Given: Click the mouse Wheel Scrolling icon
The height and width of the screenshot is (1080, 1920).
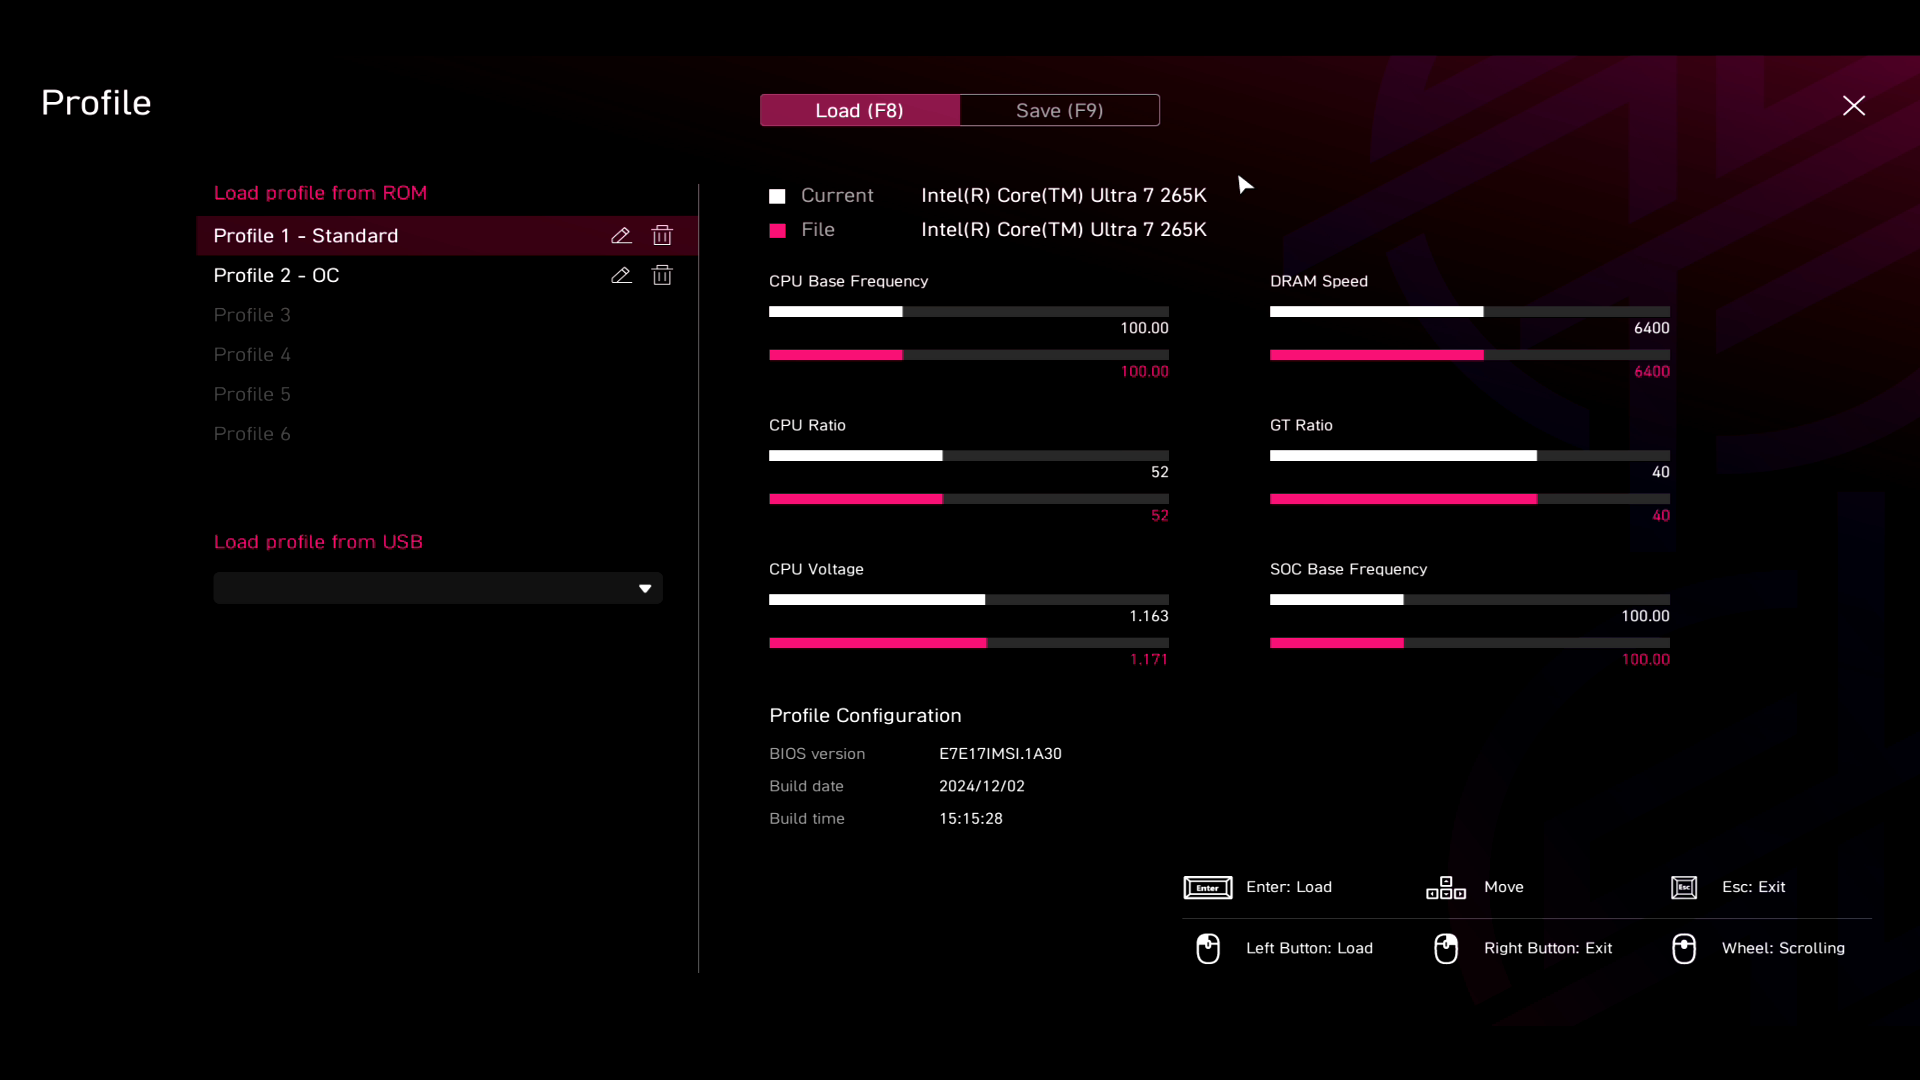Looking at the screenshot, I should pos(1684,948).
